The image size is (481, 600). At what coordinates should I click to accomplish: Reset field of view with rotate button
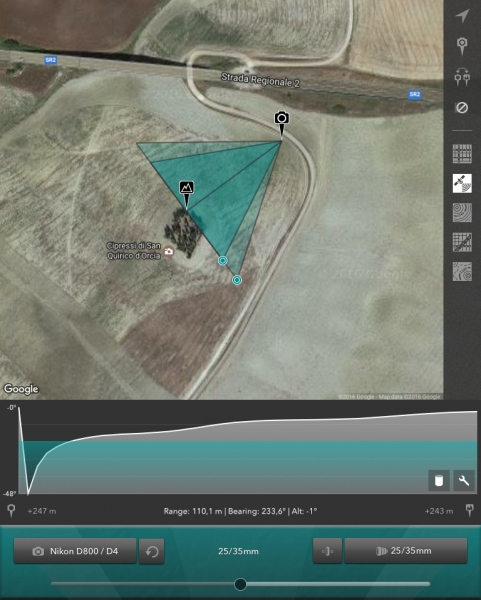152,551
